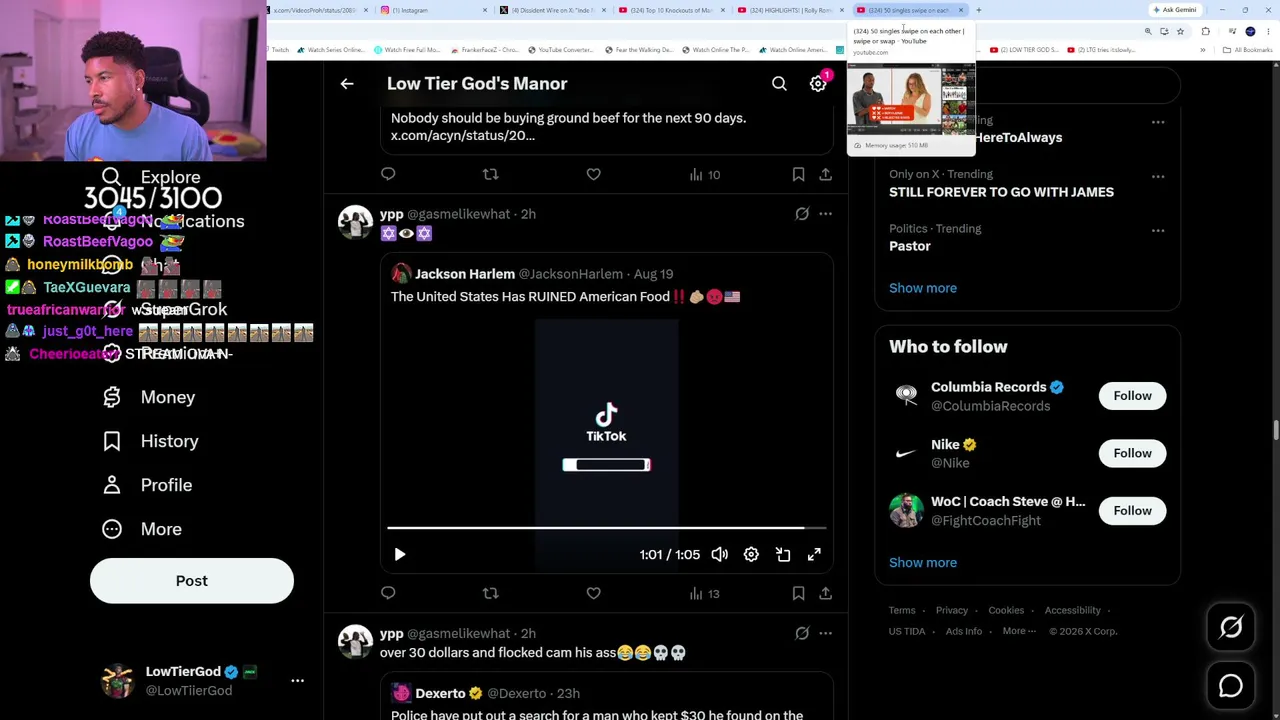Open History in the sidebar

pyautogui.click(x=150, y=441)
